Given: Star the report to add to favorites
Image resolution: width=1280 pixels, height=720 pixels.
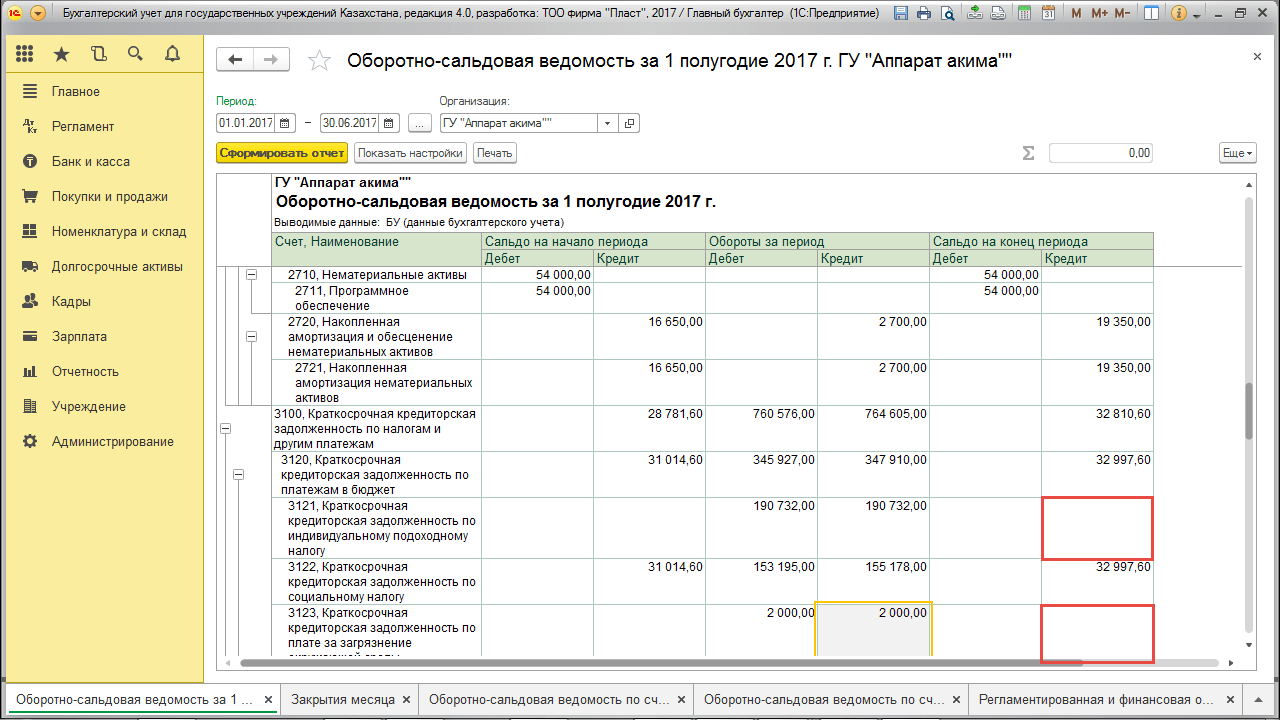Looking at the screenshot, I should tap(319, 60).
